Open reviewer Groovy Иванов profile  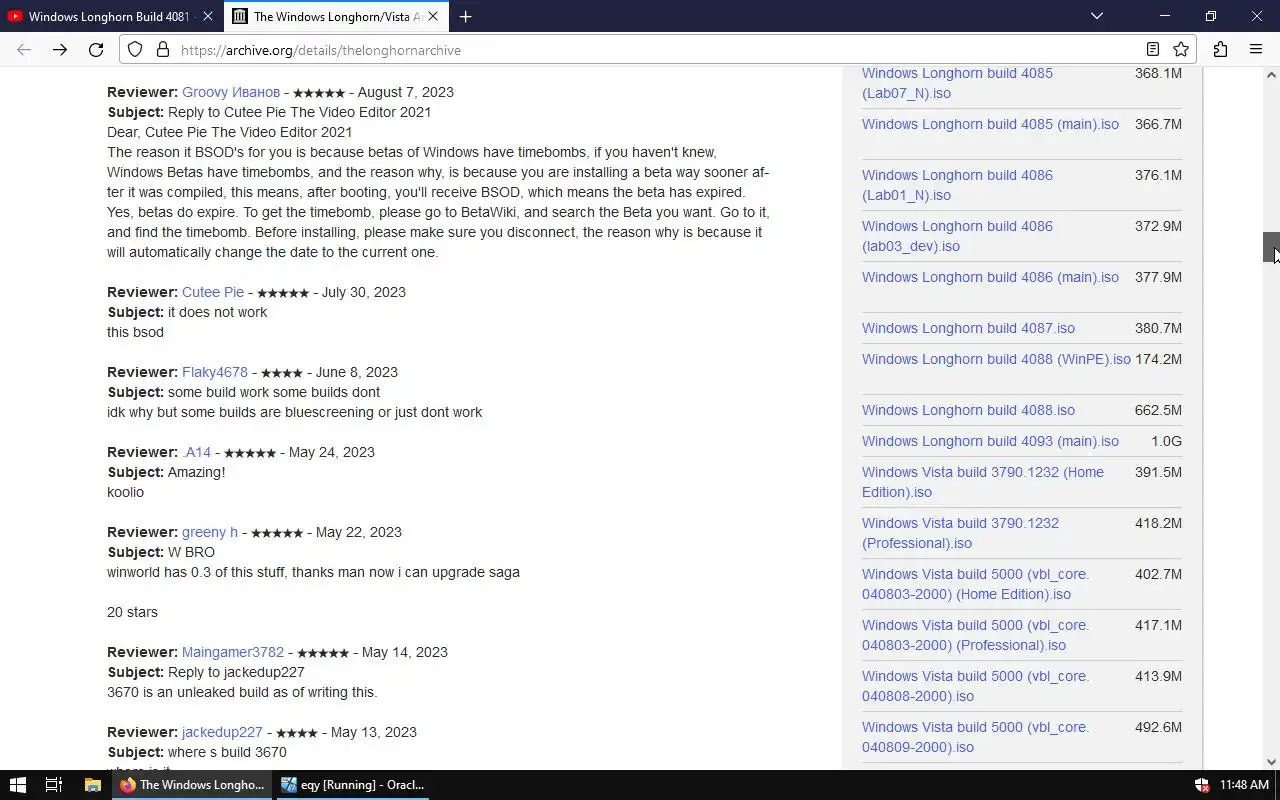(x=231, y=92)
